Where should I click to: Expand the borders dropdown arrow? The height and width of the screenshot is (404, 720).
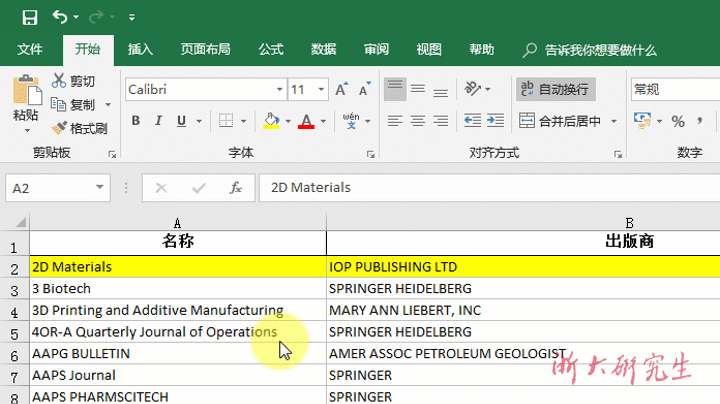click(x=243, y=121)
